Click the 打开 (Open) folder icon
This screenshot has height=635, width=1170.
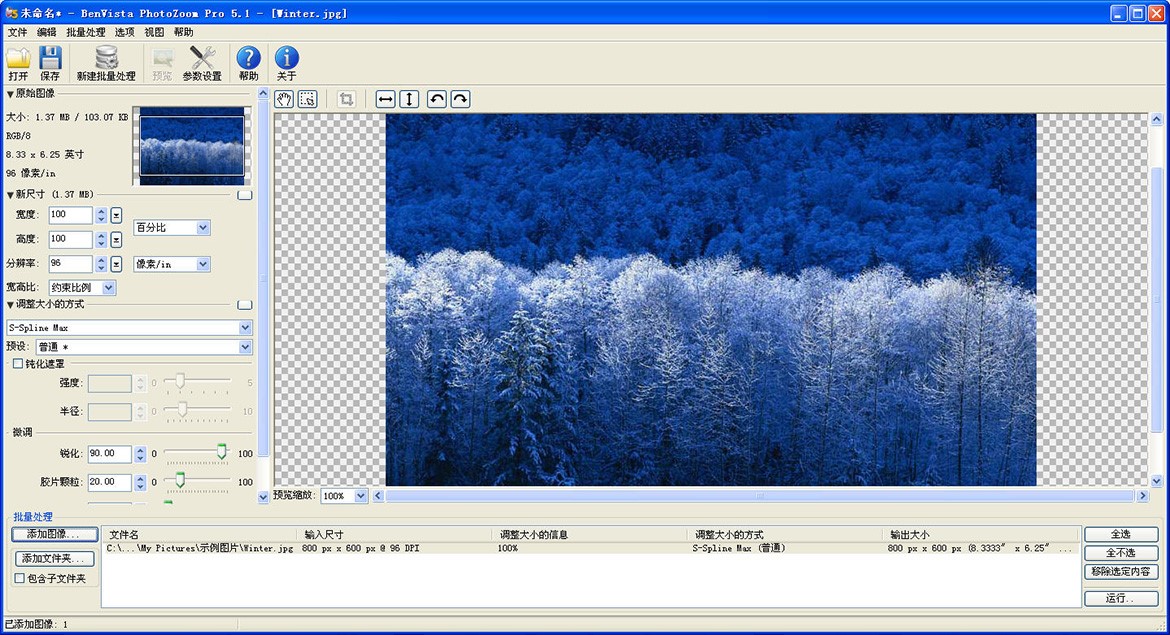pos(18,58)
